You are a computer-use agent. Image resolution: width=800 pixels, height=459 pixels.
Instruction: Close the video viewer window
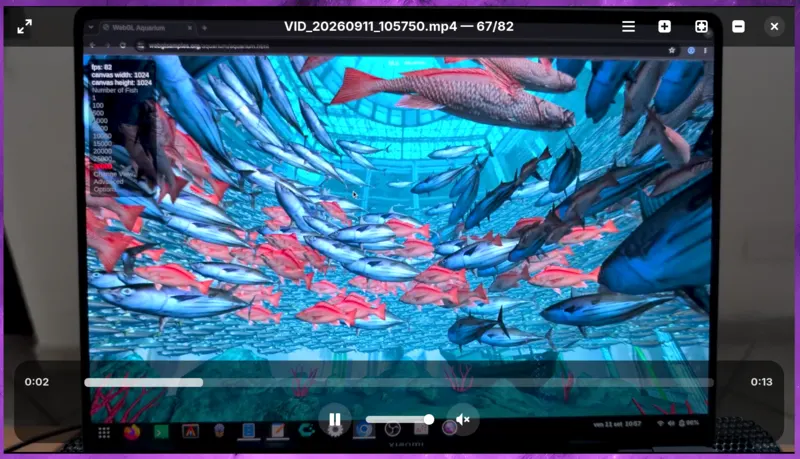pos(774,27)
